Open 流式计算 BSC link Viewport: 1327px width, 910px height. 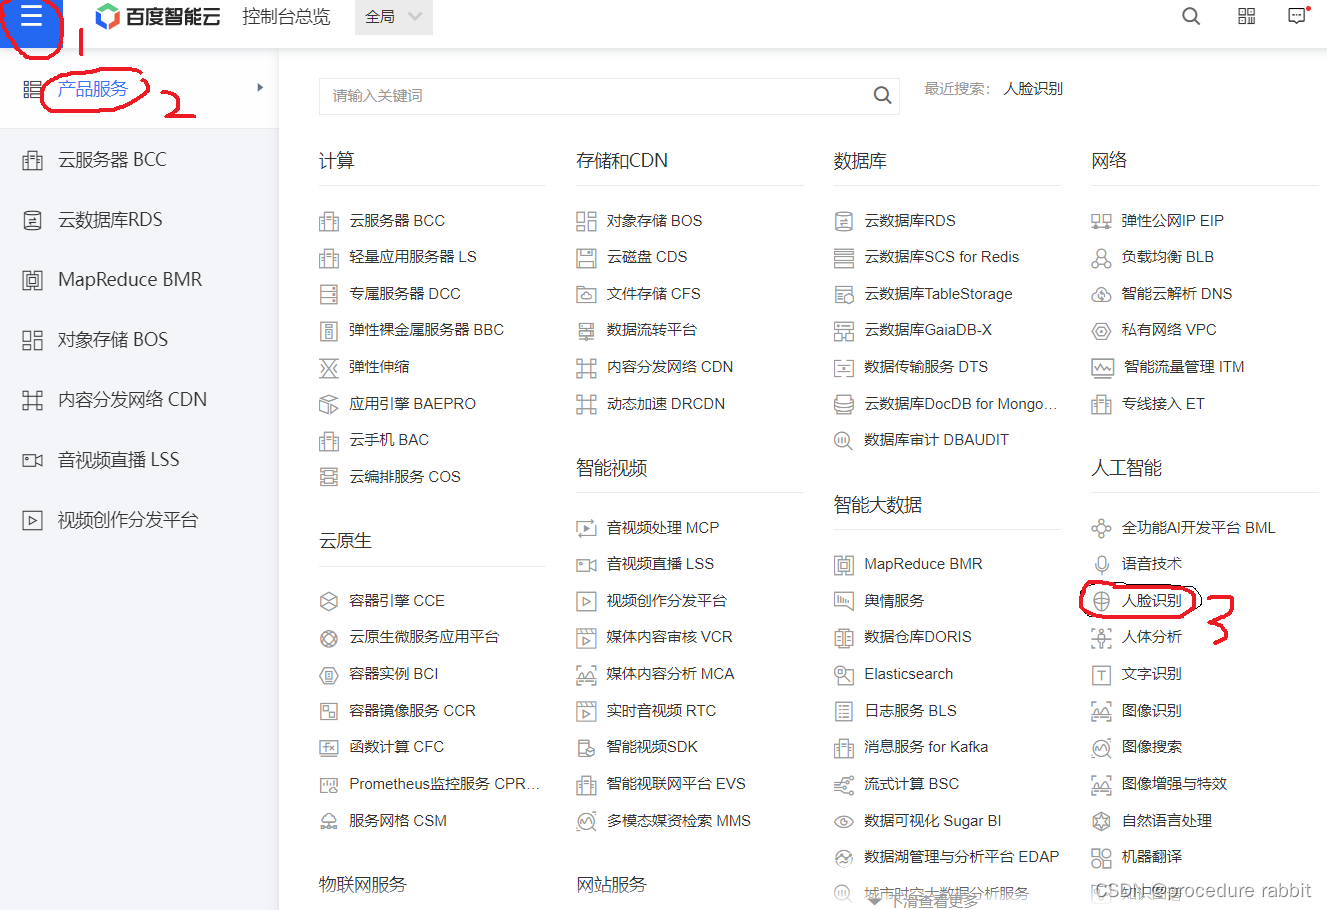pyautogui.click(x=911, y=784)
